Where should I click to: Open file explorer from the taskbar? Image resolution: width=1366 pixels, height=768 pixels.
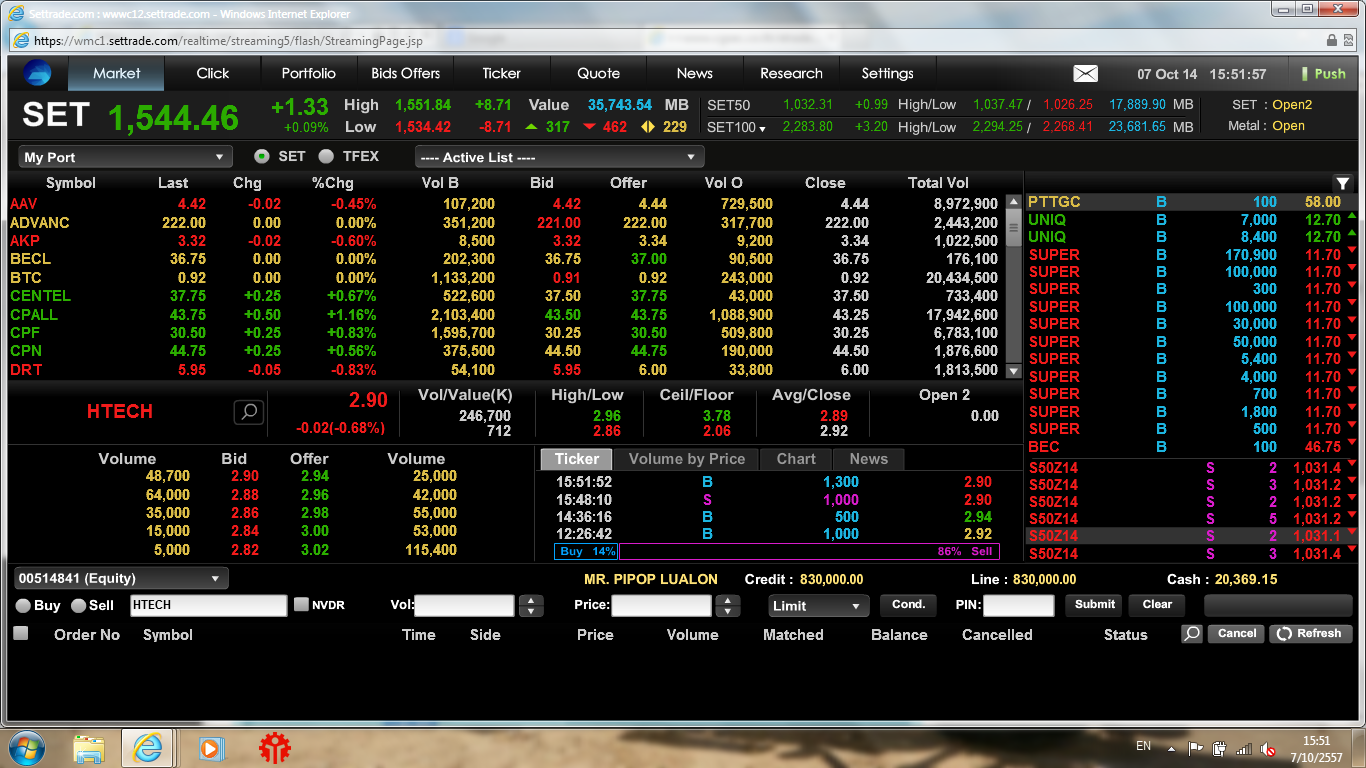(x=89, y=748)
